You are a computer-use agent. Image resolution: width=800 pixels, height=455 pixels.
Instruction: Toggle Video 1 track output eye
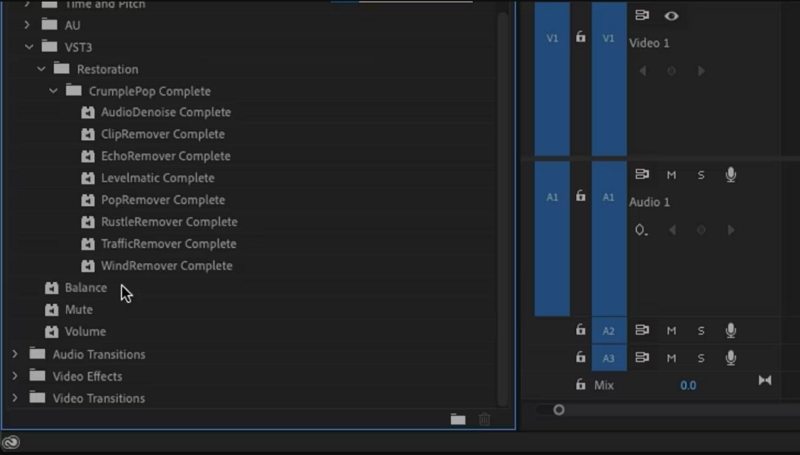(x=671, y=16)
